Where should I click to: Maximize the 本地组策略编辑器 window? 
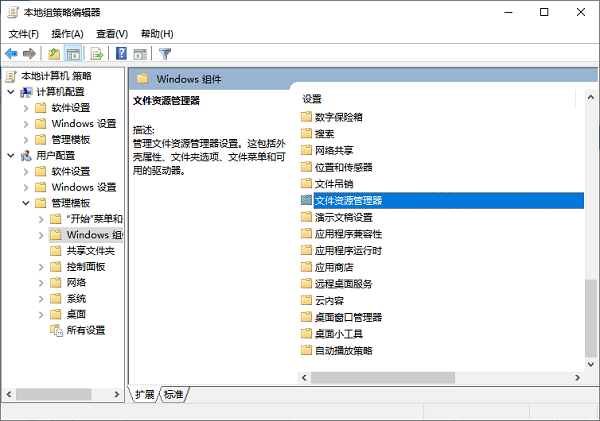(544, 12)
